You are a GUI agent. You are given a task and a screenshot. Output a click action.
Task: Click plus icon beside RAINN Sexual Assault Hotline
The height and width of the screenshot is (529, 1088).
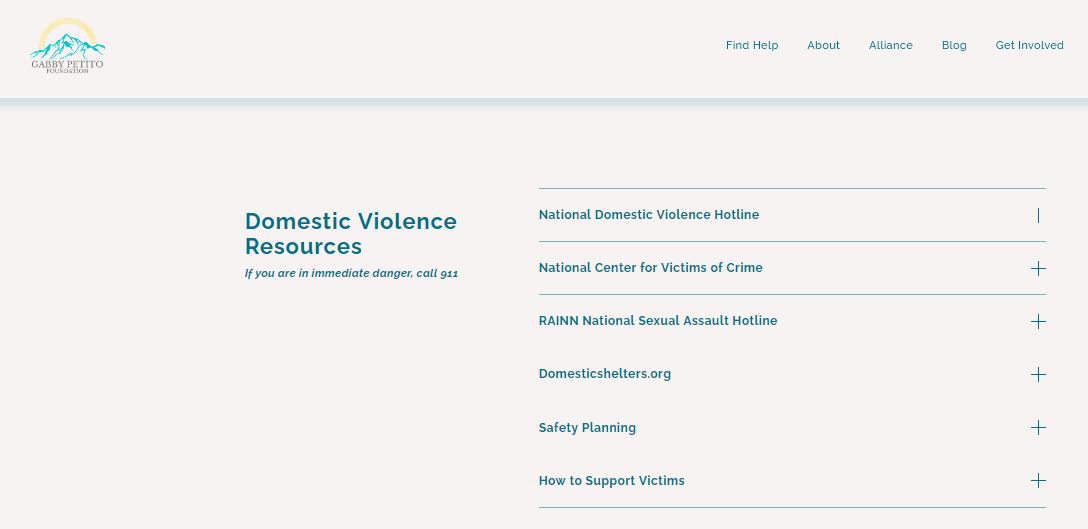coord(1038,321)
